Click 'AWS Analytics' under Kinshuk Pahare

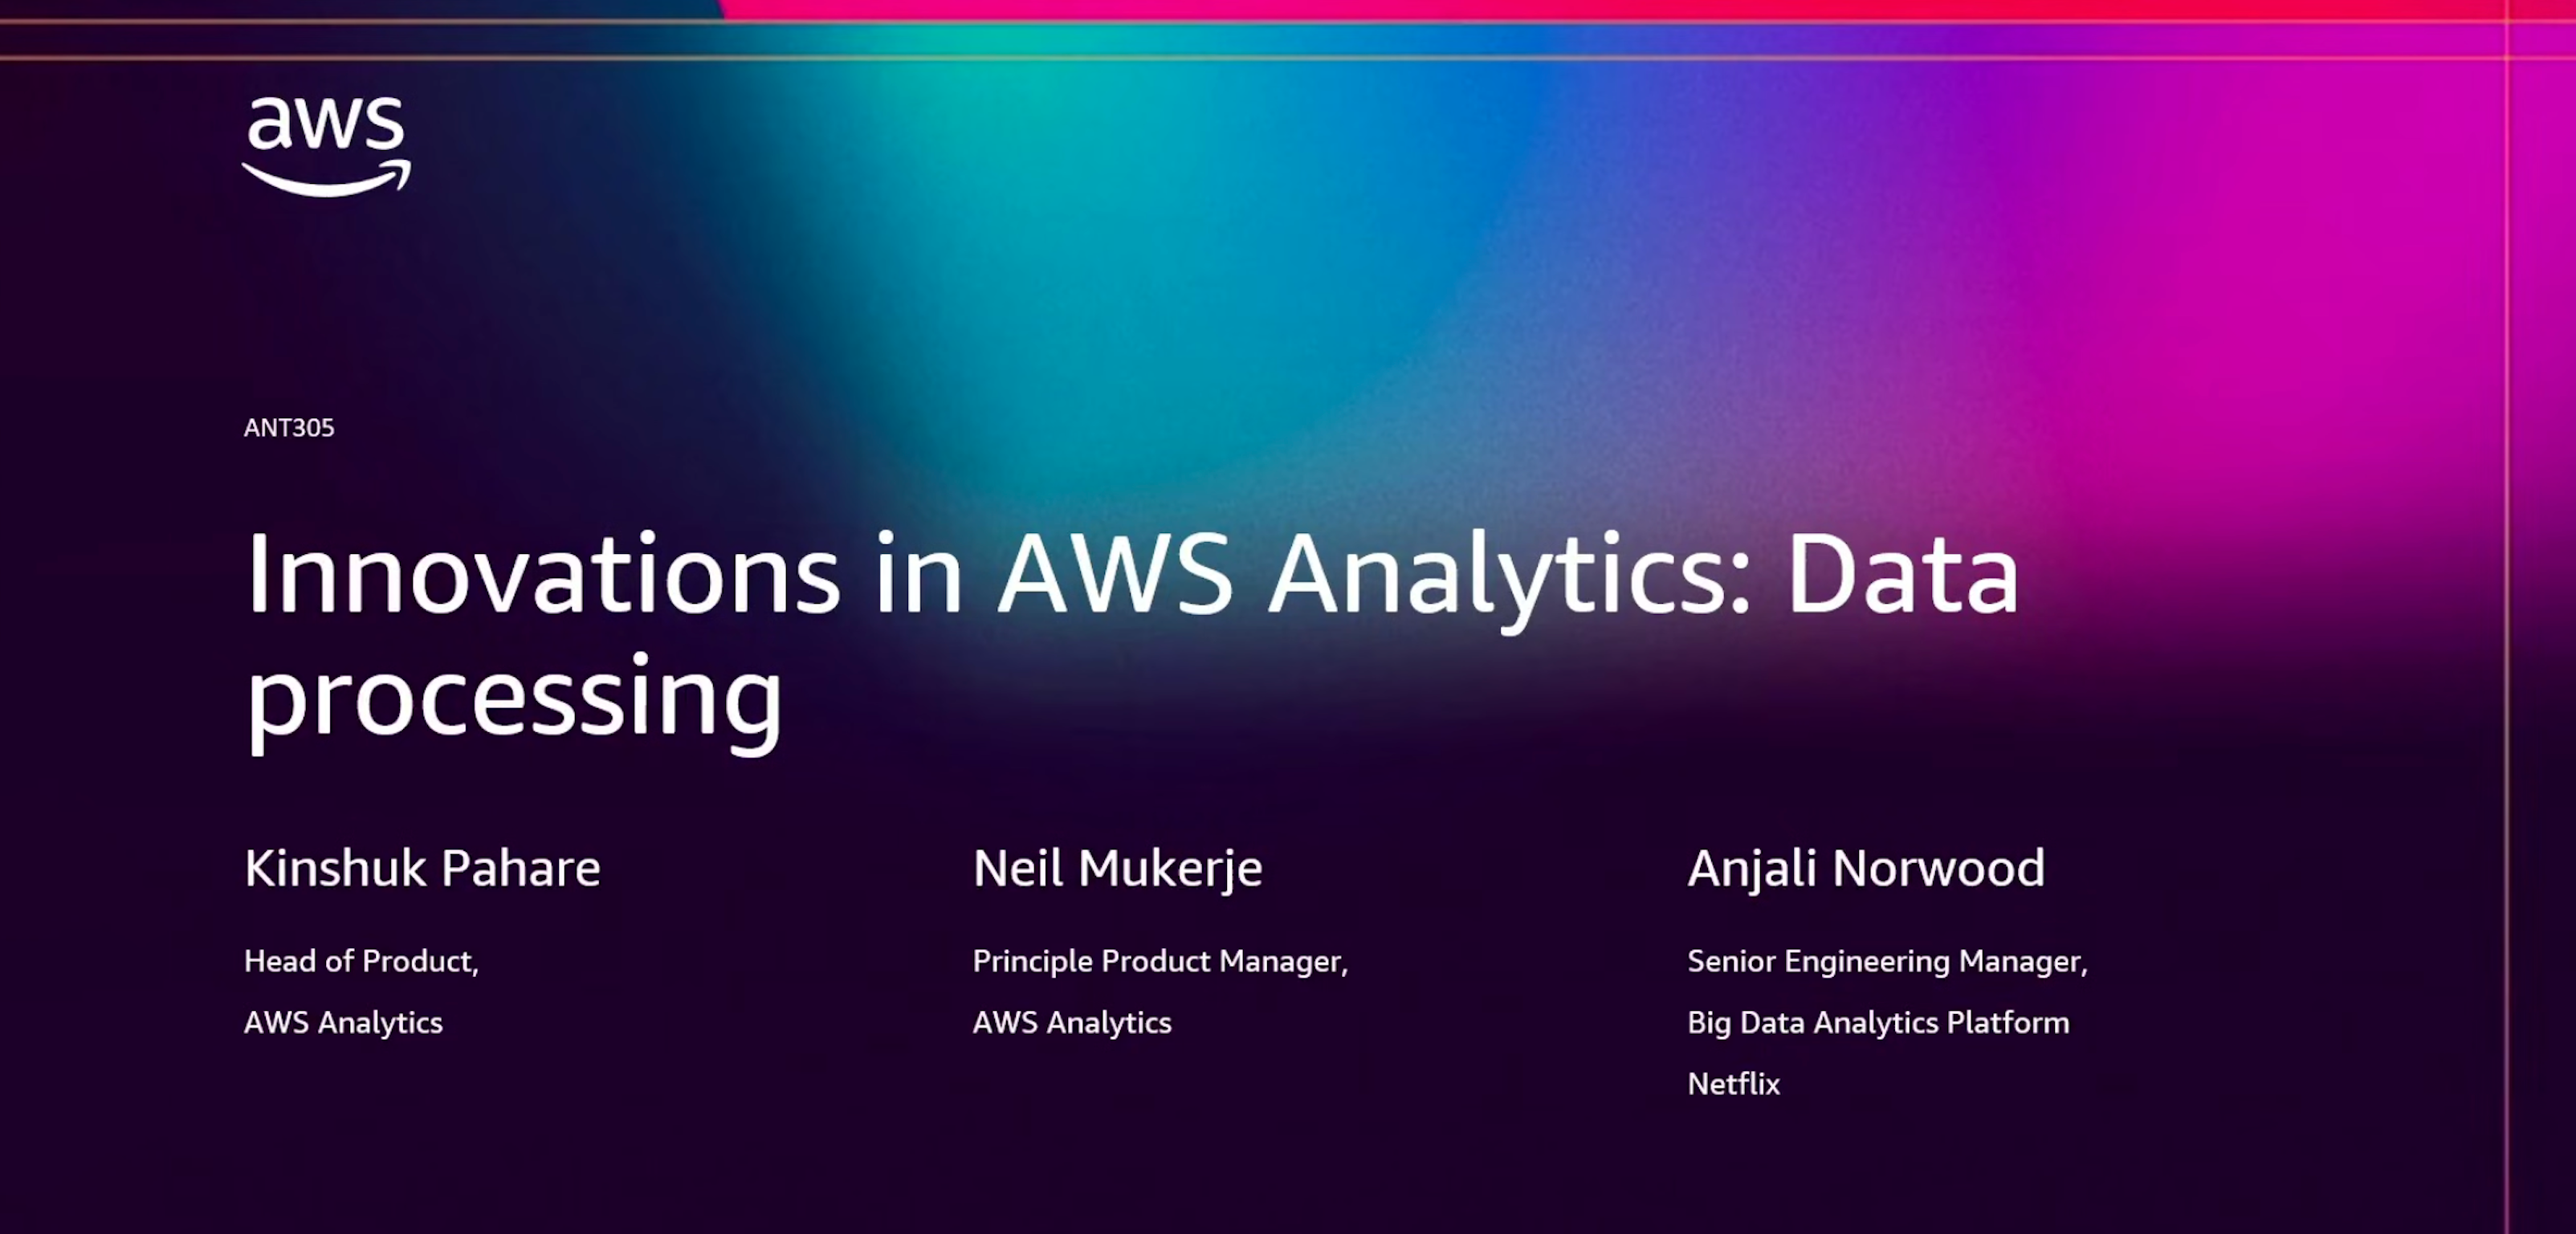[x=343, y=1022]
